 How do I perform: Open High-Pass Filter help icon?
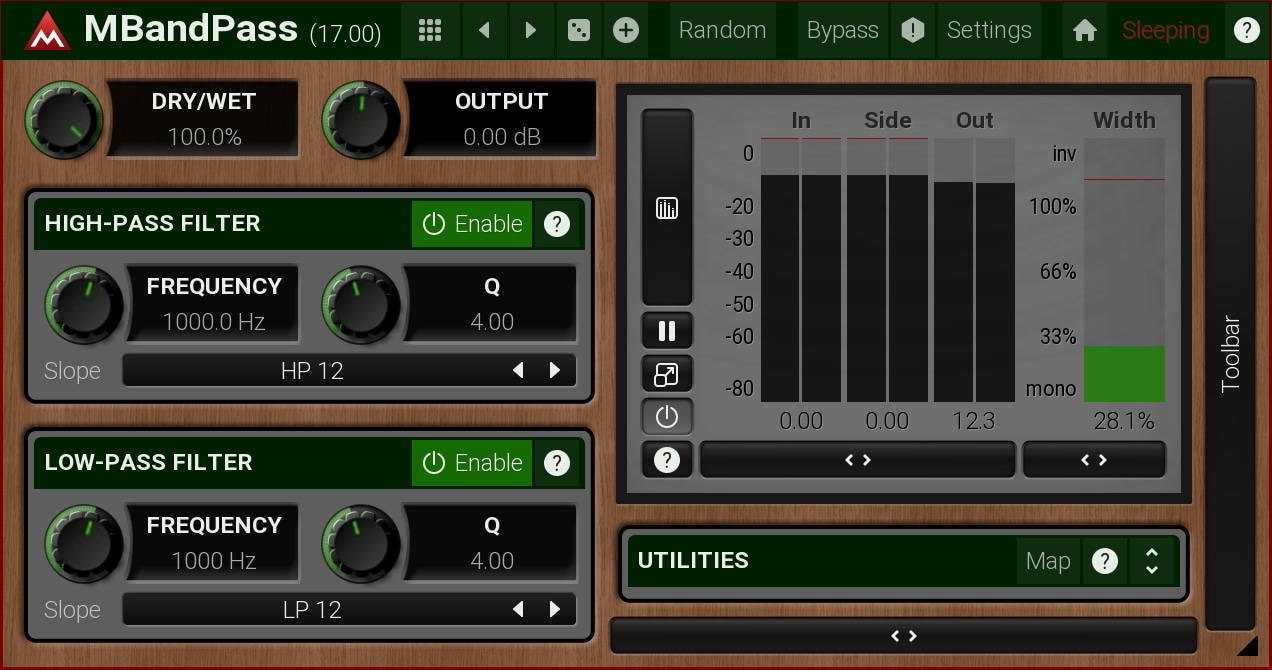click(x=557, y=224)
